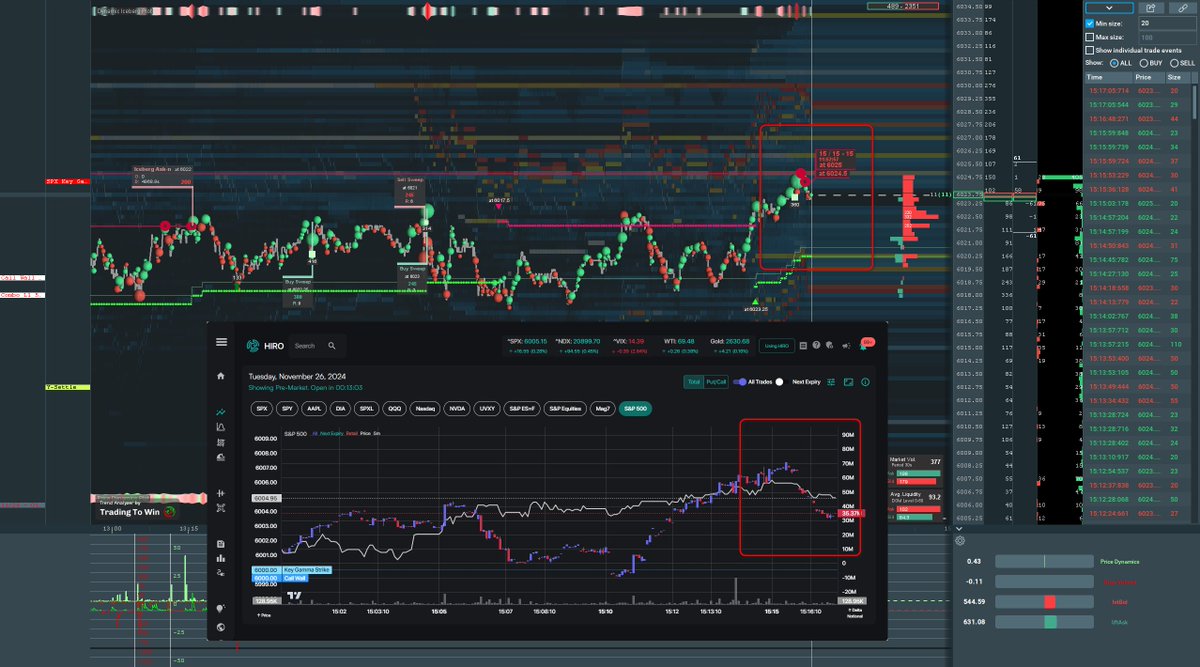Click the export icon in the trades panel
This screenshot has width=1200, height=667.
tap(1151, 8)
